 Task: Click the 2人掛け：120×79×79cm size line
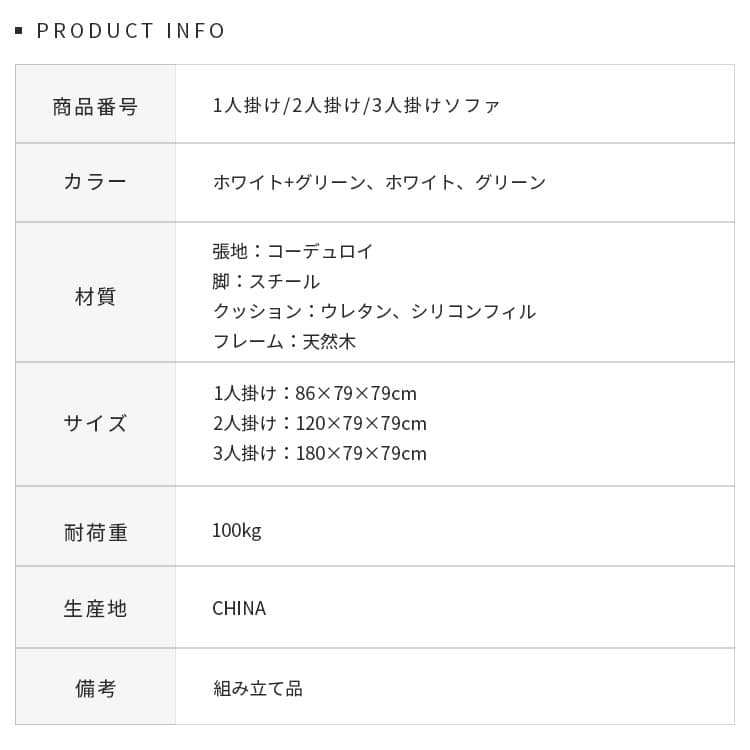319,423
